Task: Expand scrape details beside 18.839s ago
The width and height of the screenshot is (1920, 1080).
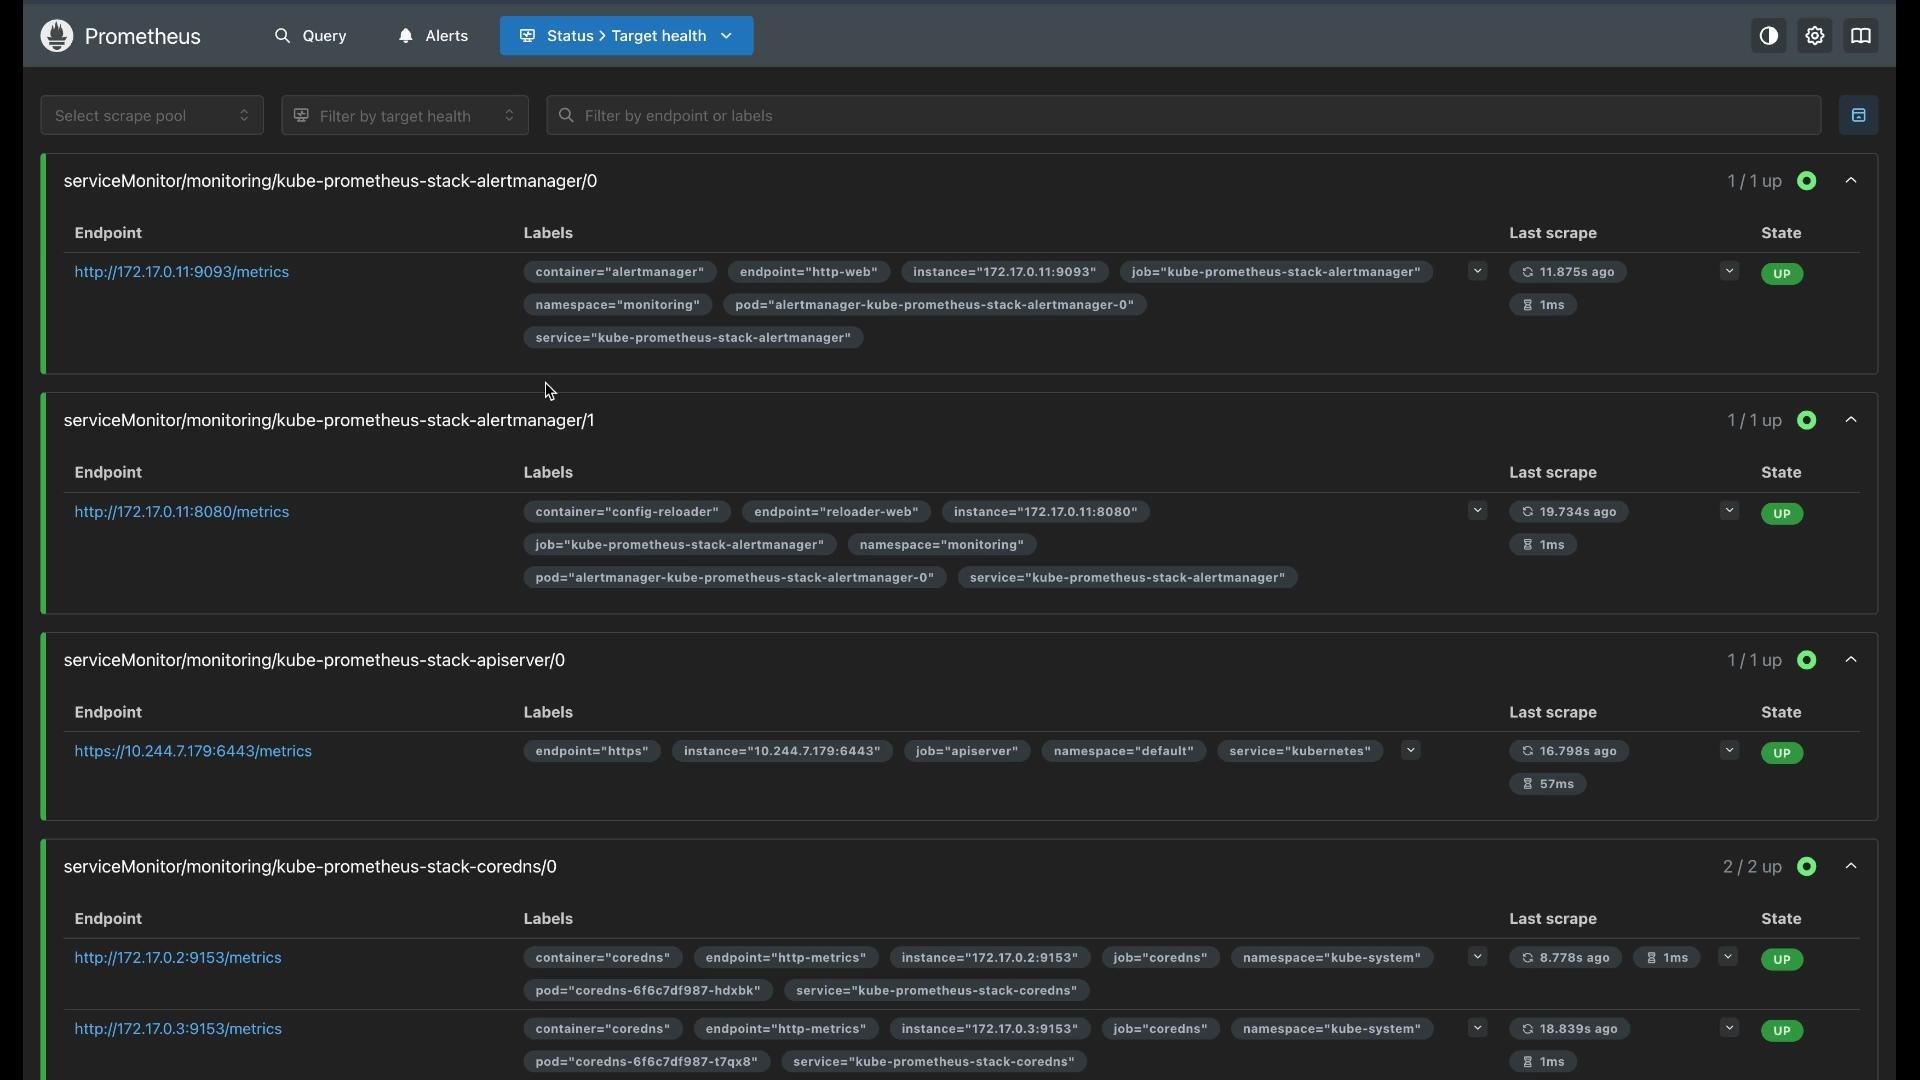Action: click(1730, 1029)
